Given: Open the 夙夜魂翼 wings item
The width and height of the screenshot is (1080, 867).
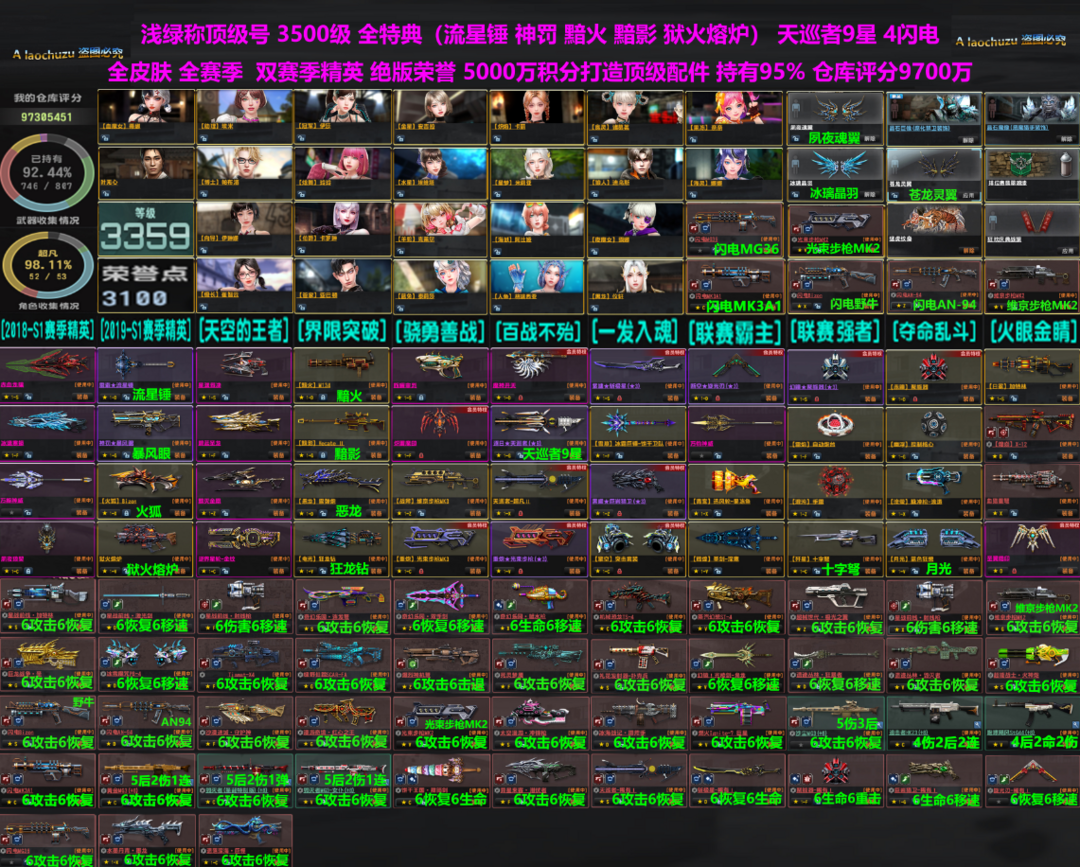Looking at the screenshot, I should (835, 118).
